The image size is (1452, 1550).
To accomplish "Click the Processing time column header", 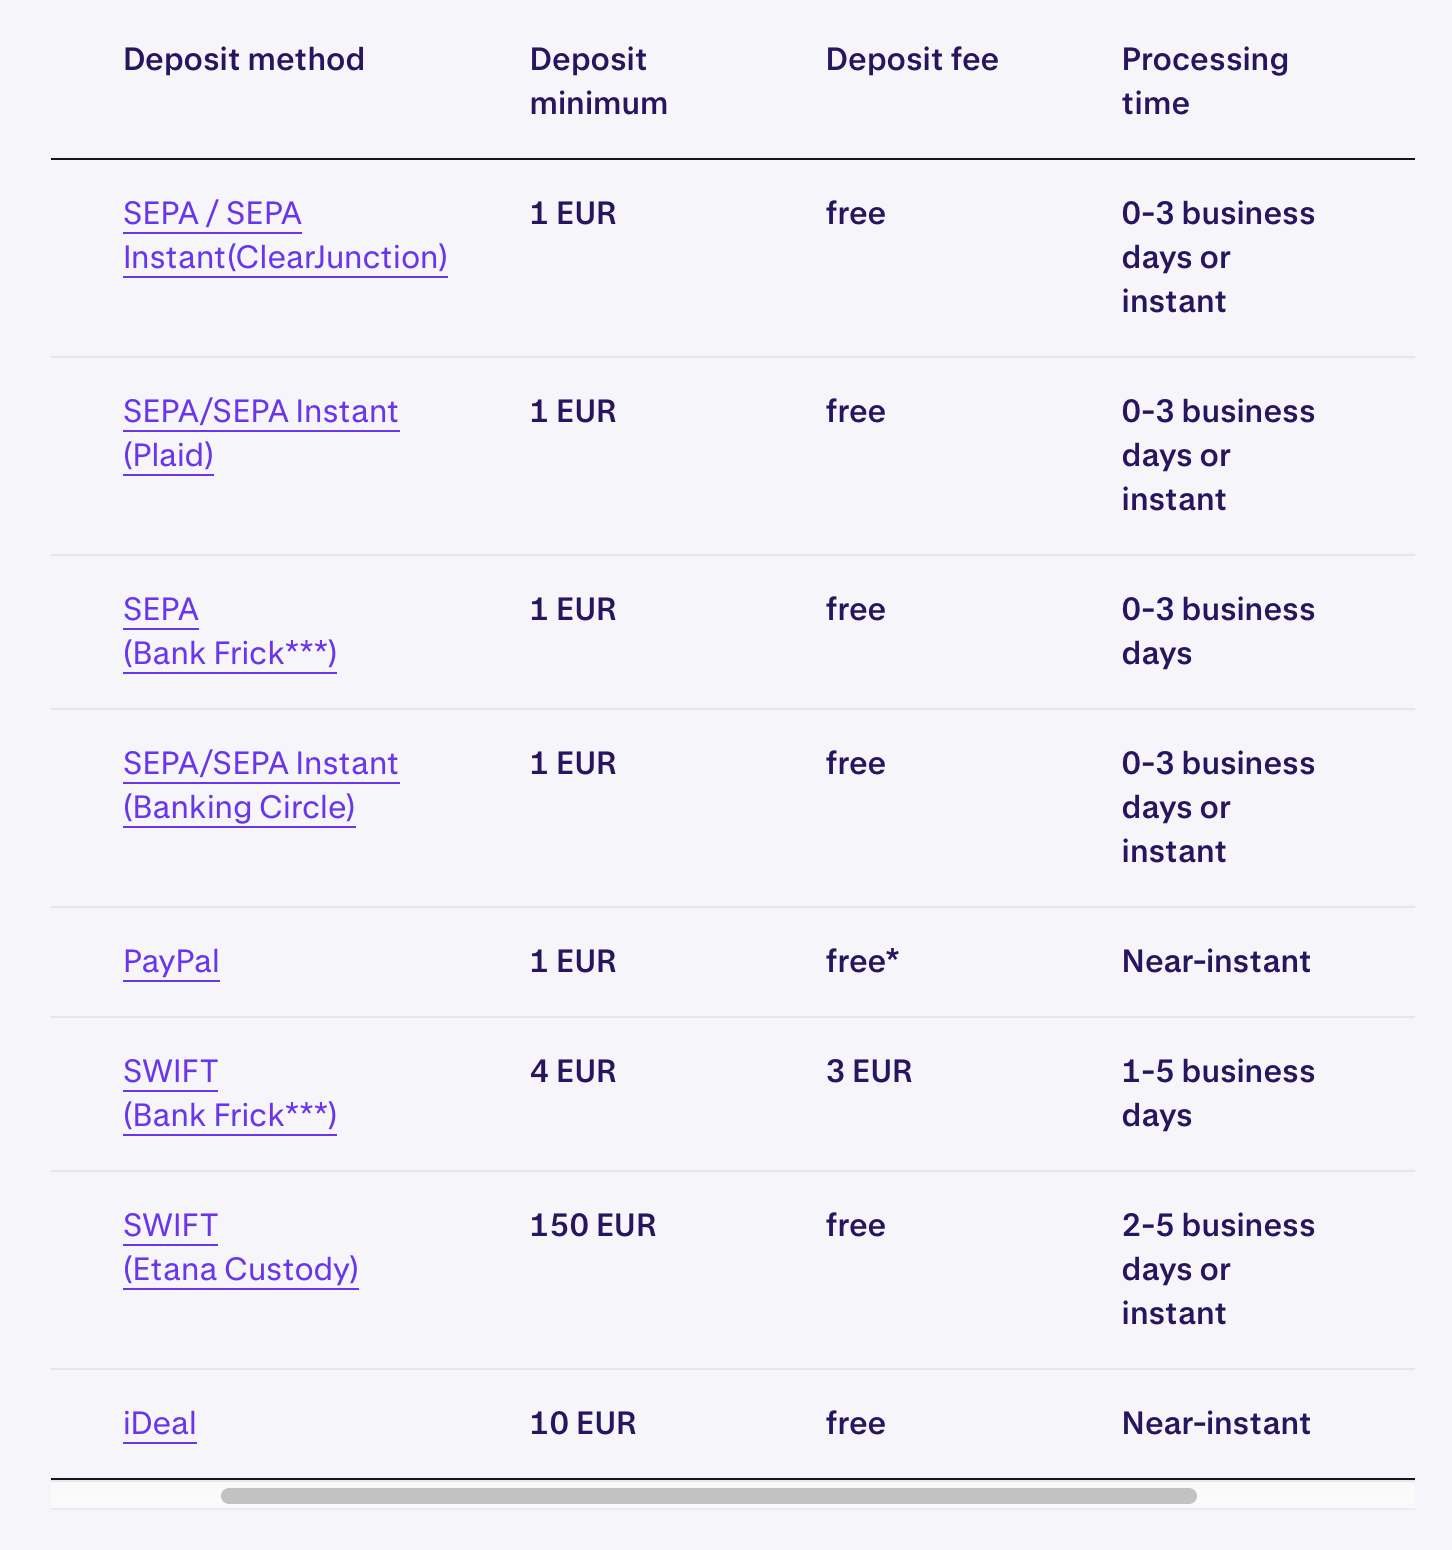I will [1205, 81].
